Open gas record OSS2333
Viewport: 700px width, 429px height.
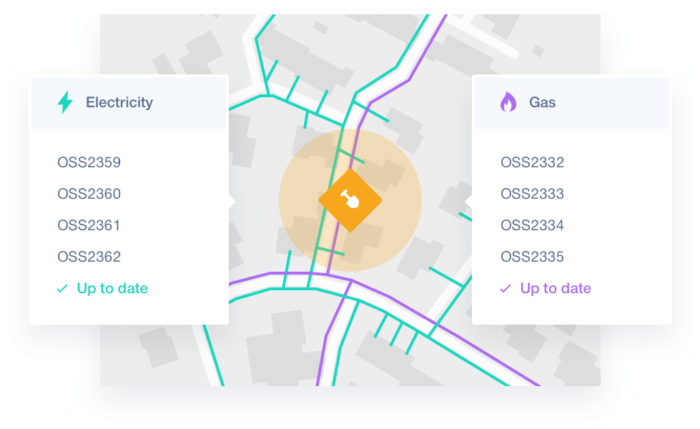coord(532,194)
